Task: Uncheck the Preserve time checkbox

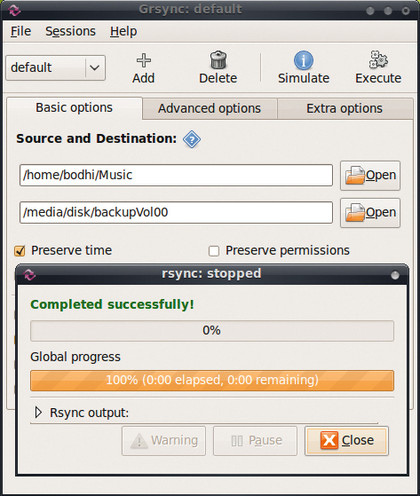Action: pos(20,251)
